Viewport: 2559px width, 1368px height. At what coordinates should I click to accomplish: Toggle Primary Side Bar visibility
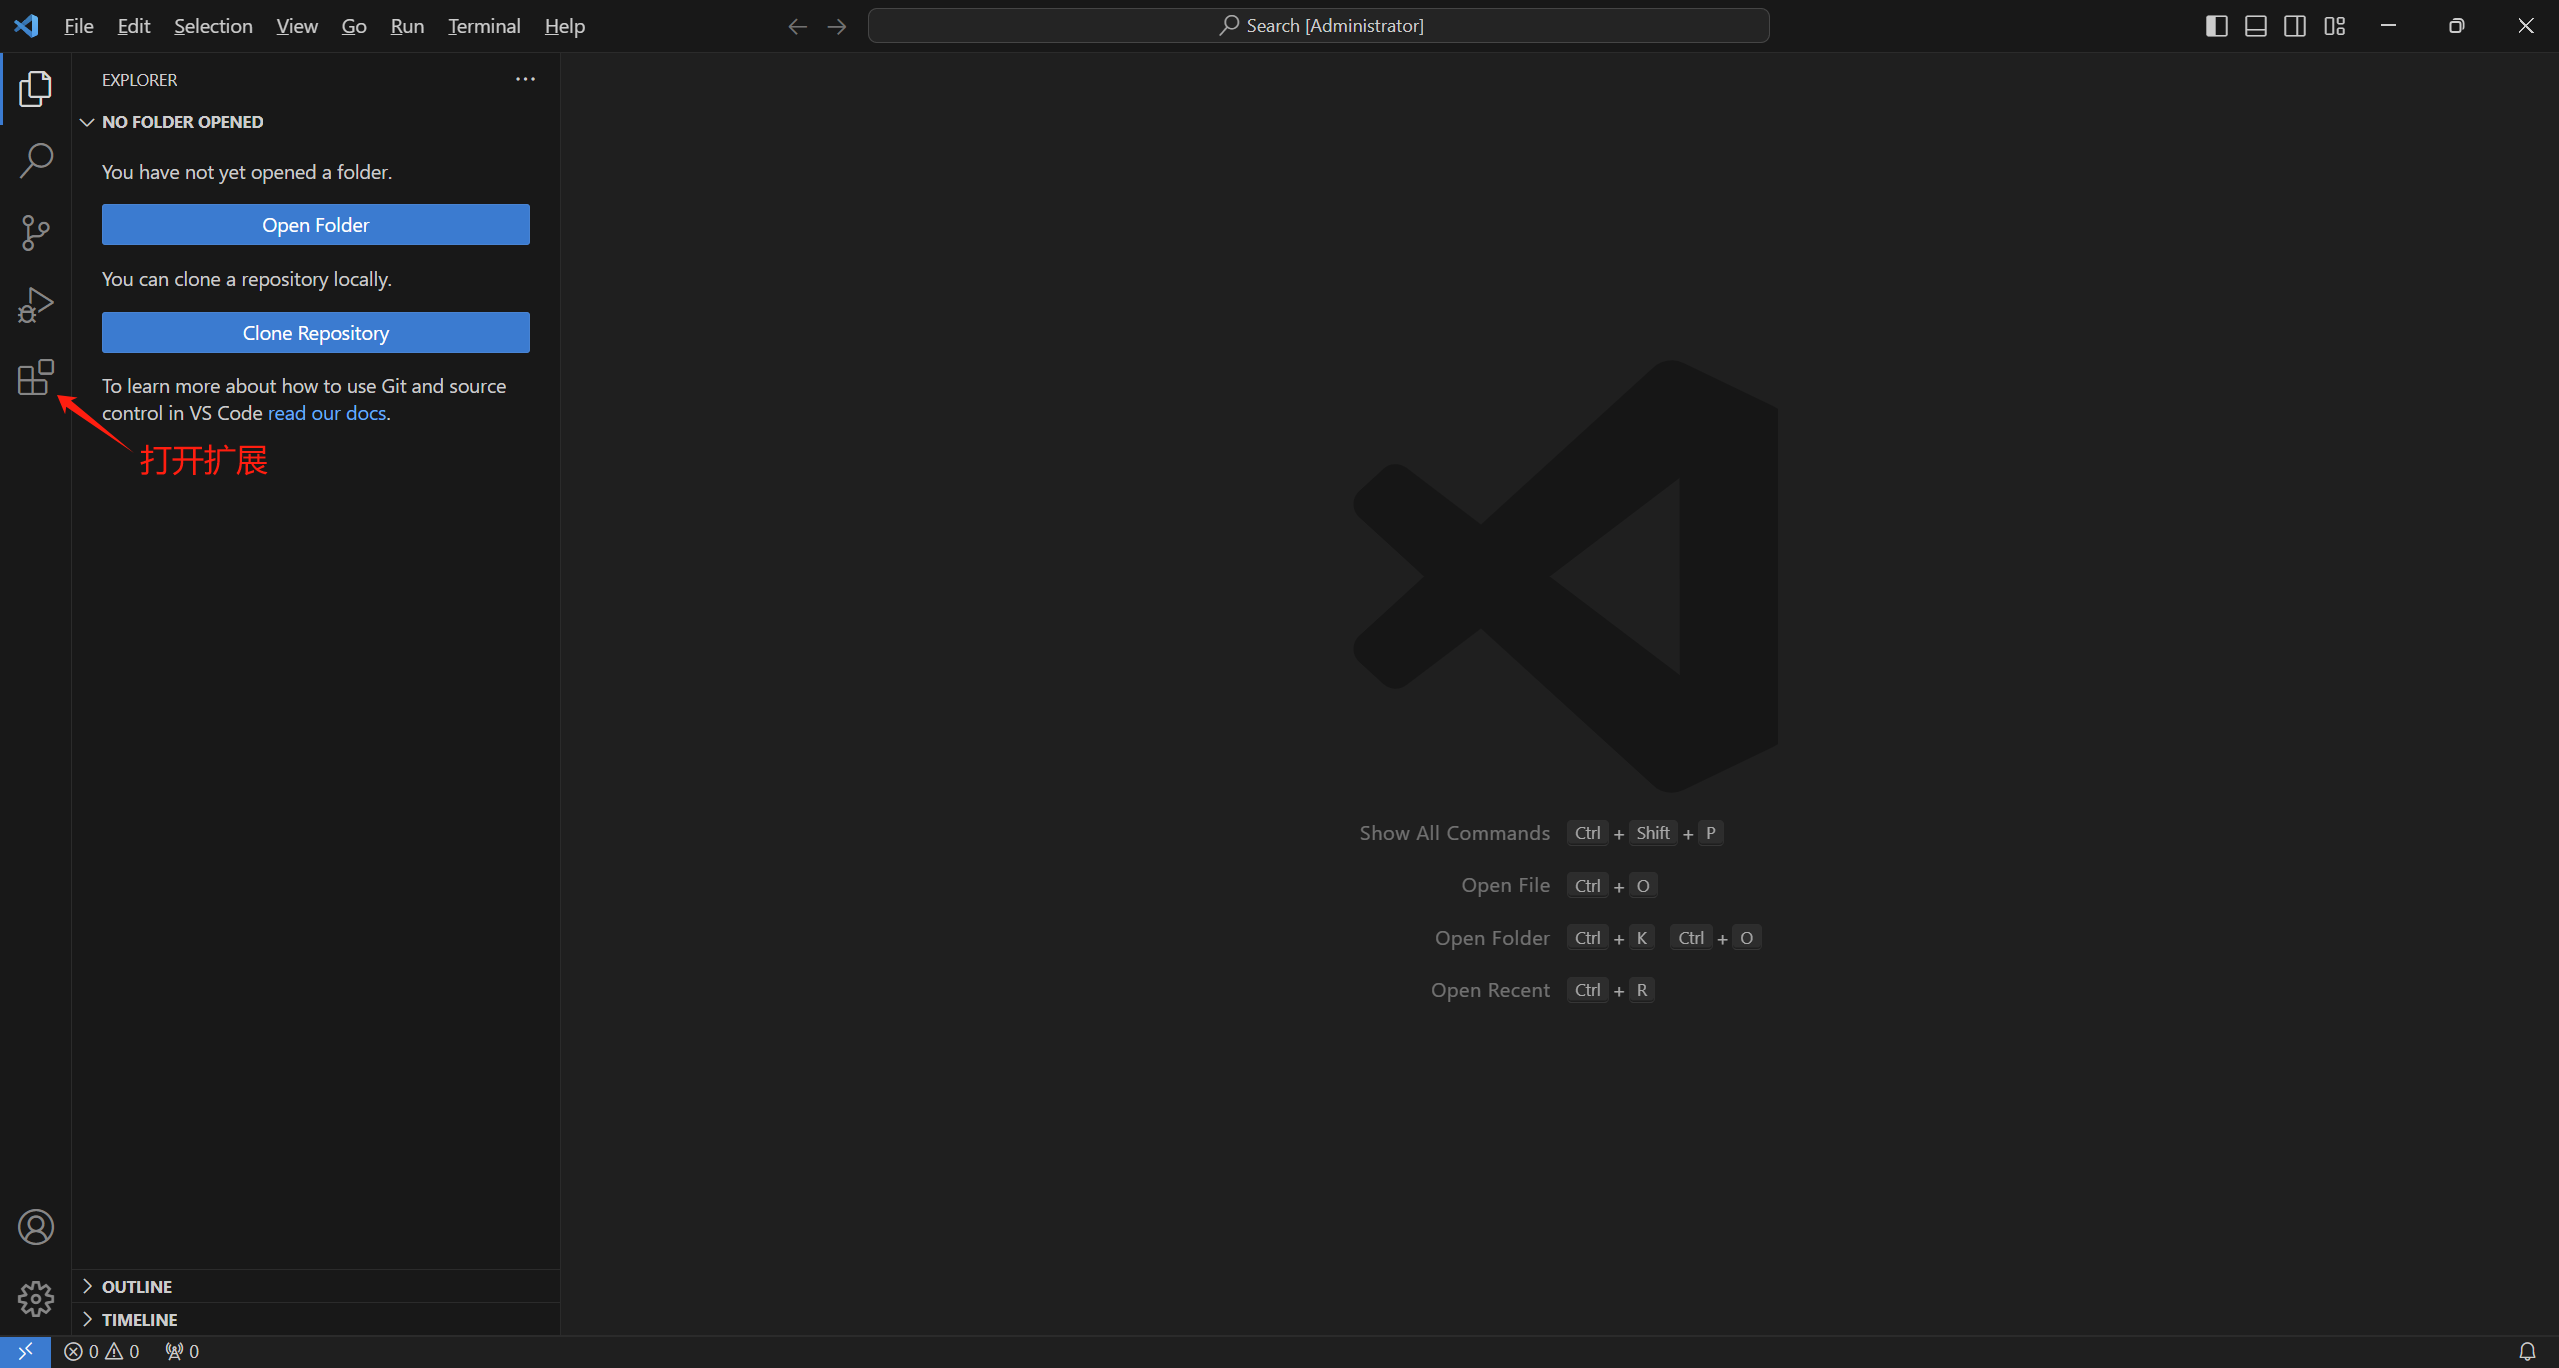click(x=2216, y=26)
